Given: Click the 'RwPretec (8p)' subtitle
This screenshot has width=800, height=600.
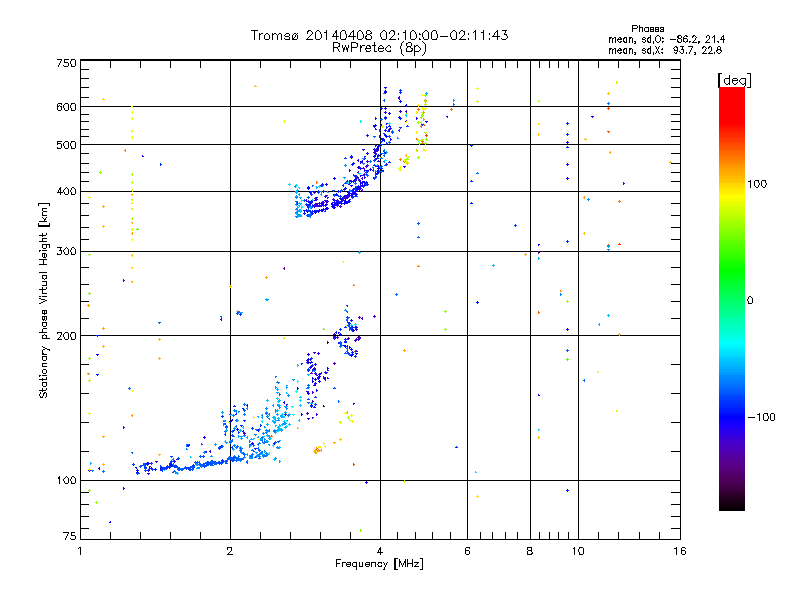Looking at the screenshot, I should coord(379,48).
